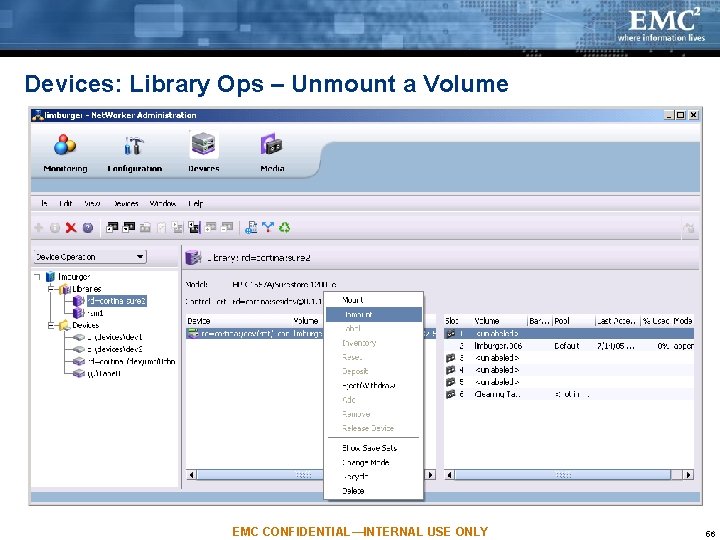Open the Window menu
The width and height of the screenshot is (720, 540).
click(x=163, y=203)
